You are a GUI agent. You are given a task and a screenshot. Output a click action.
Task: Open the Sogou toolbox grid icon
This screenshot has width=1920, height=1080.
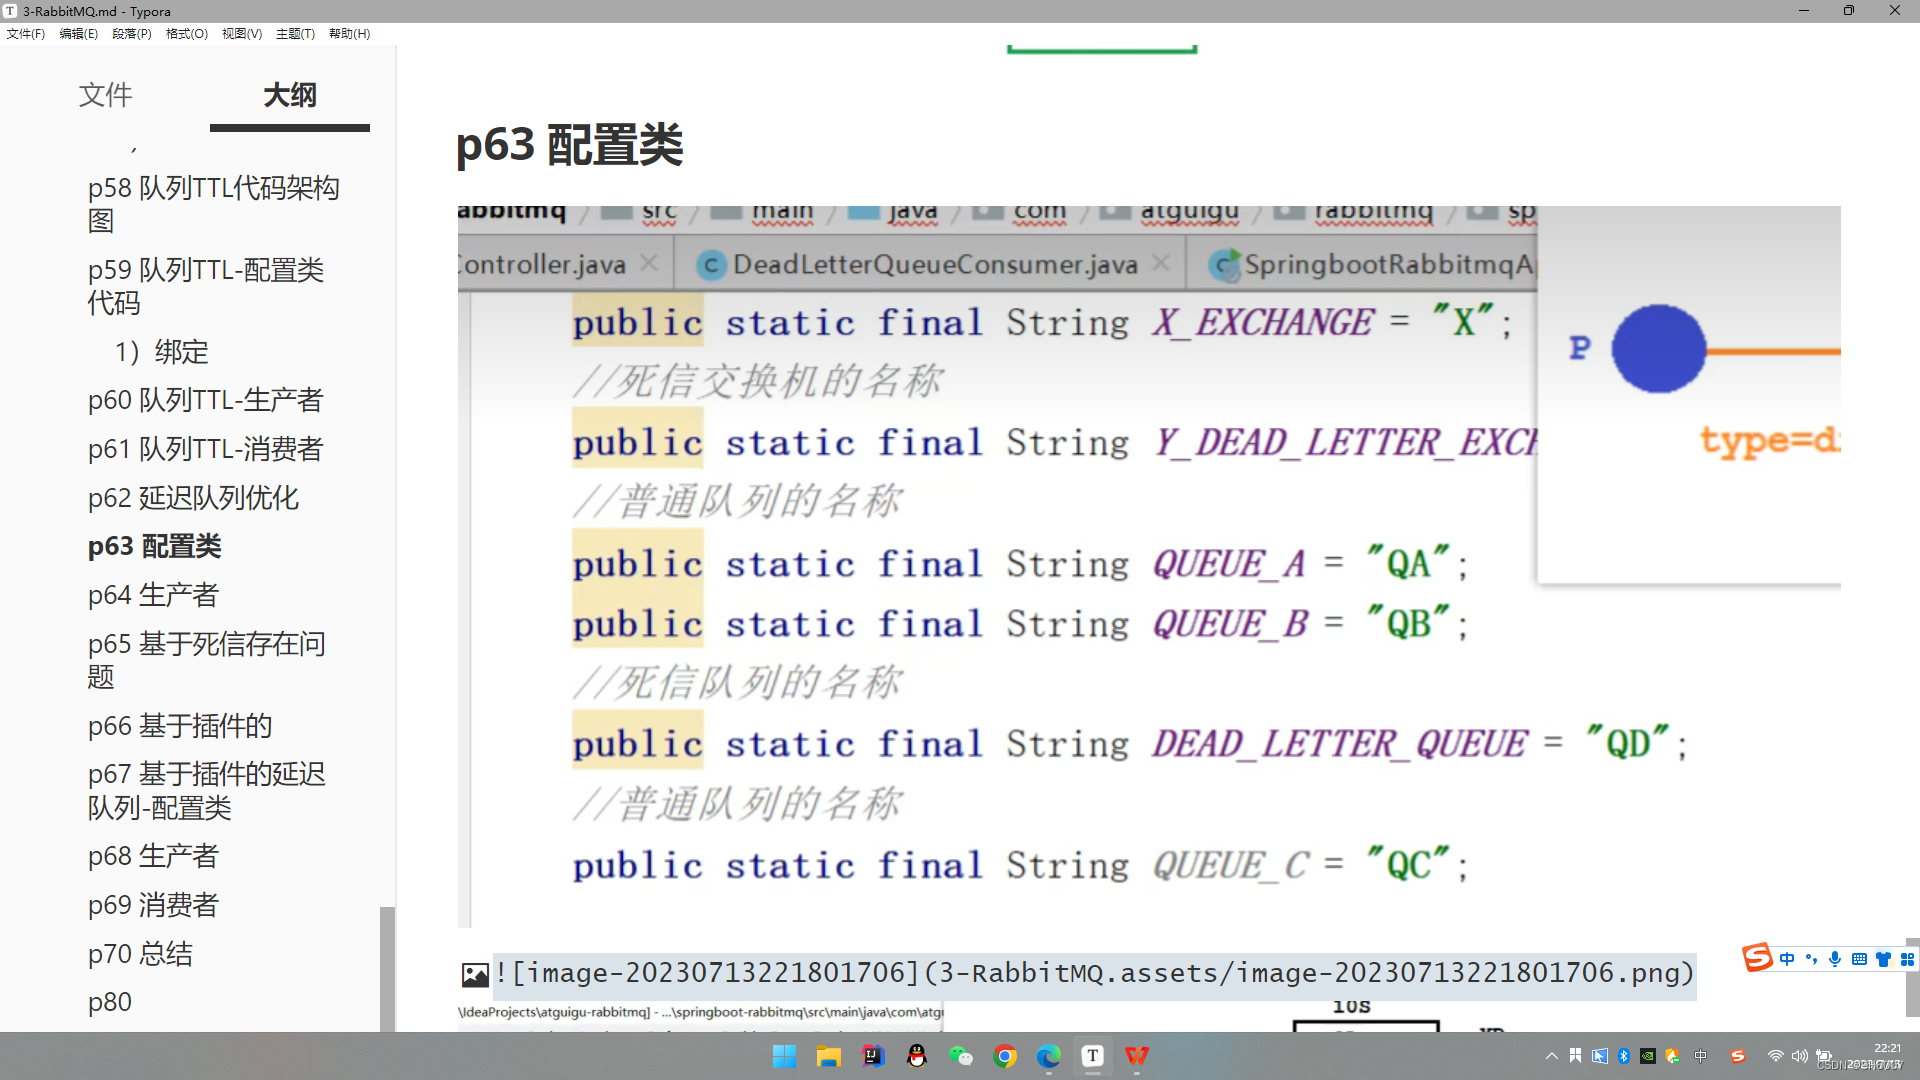[x=1906, y=959]
